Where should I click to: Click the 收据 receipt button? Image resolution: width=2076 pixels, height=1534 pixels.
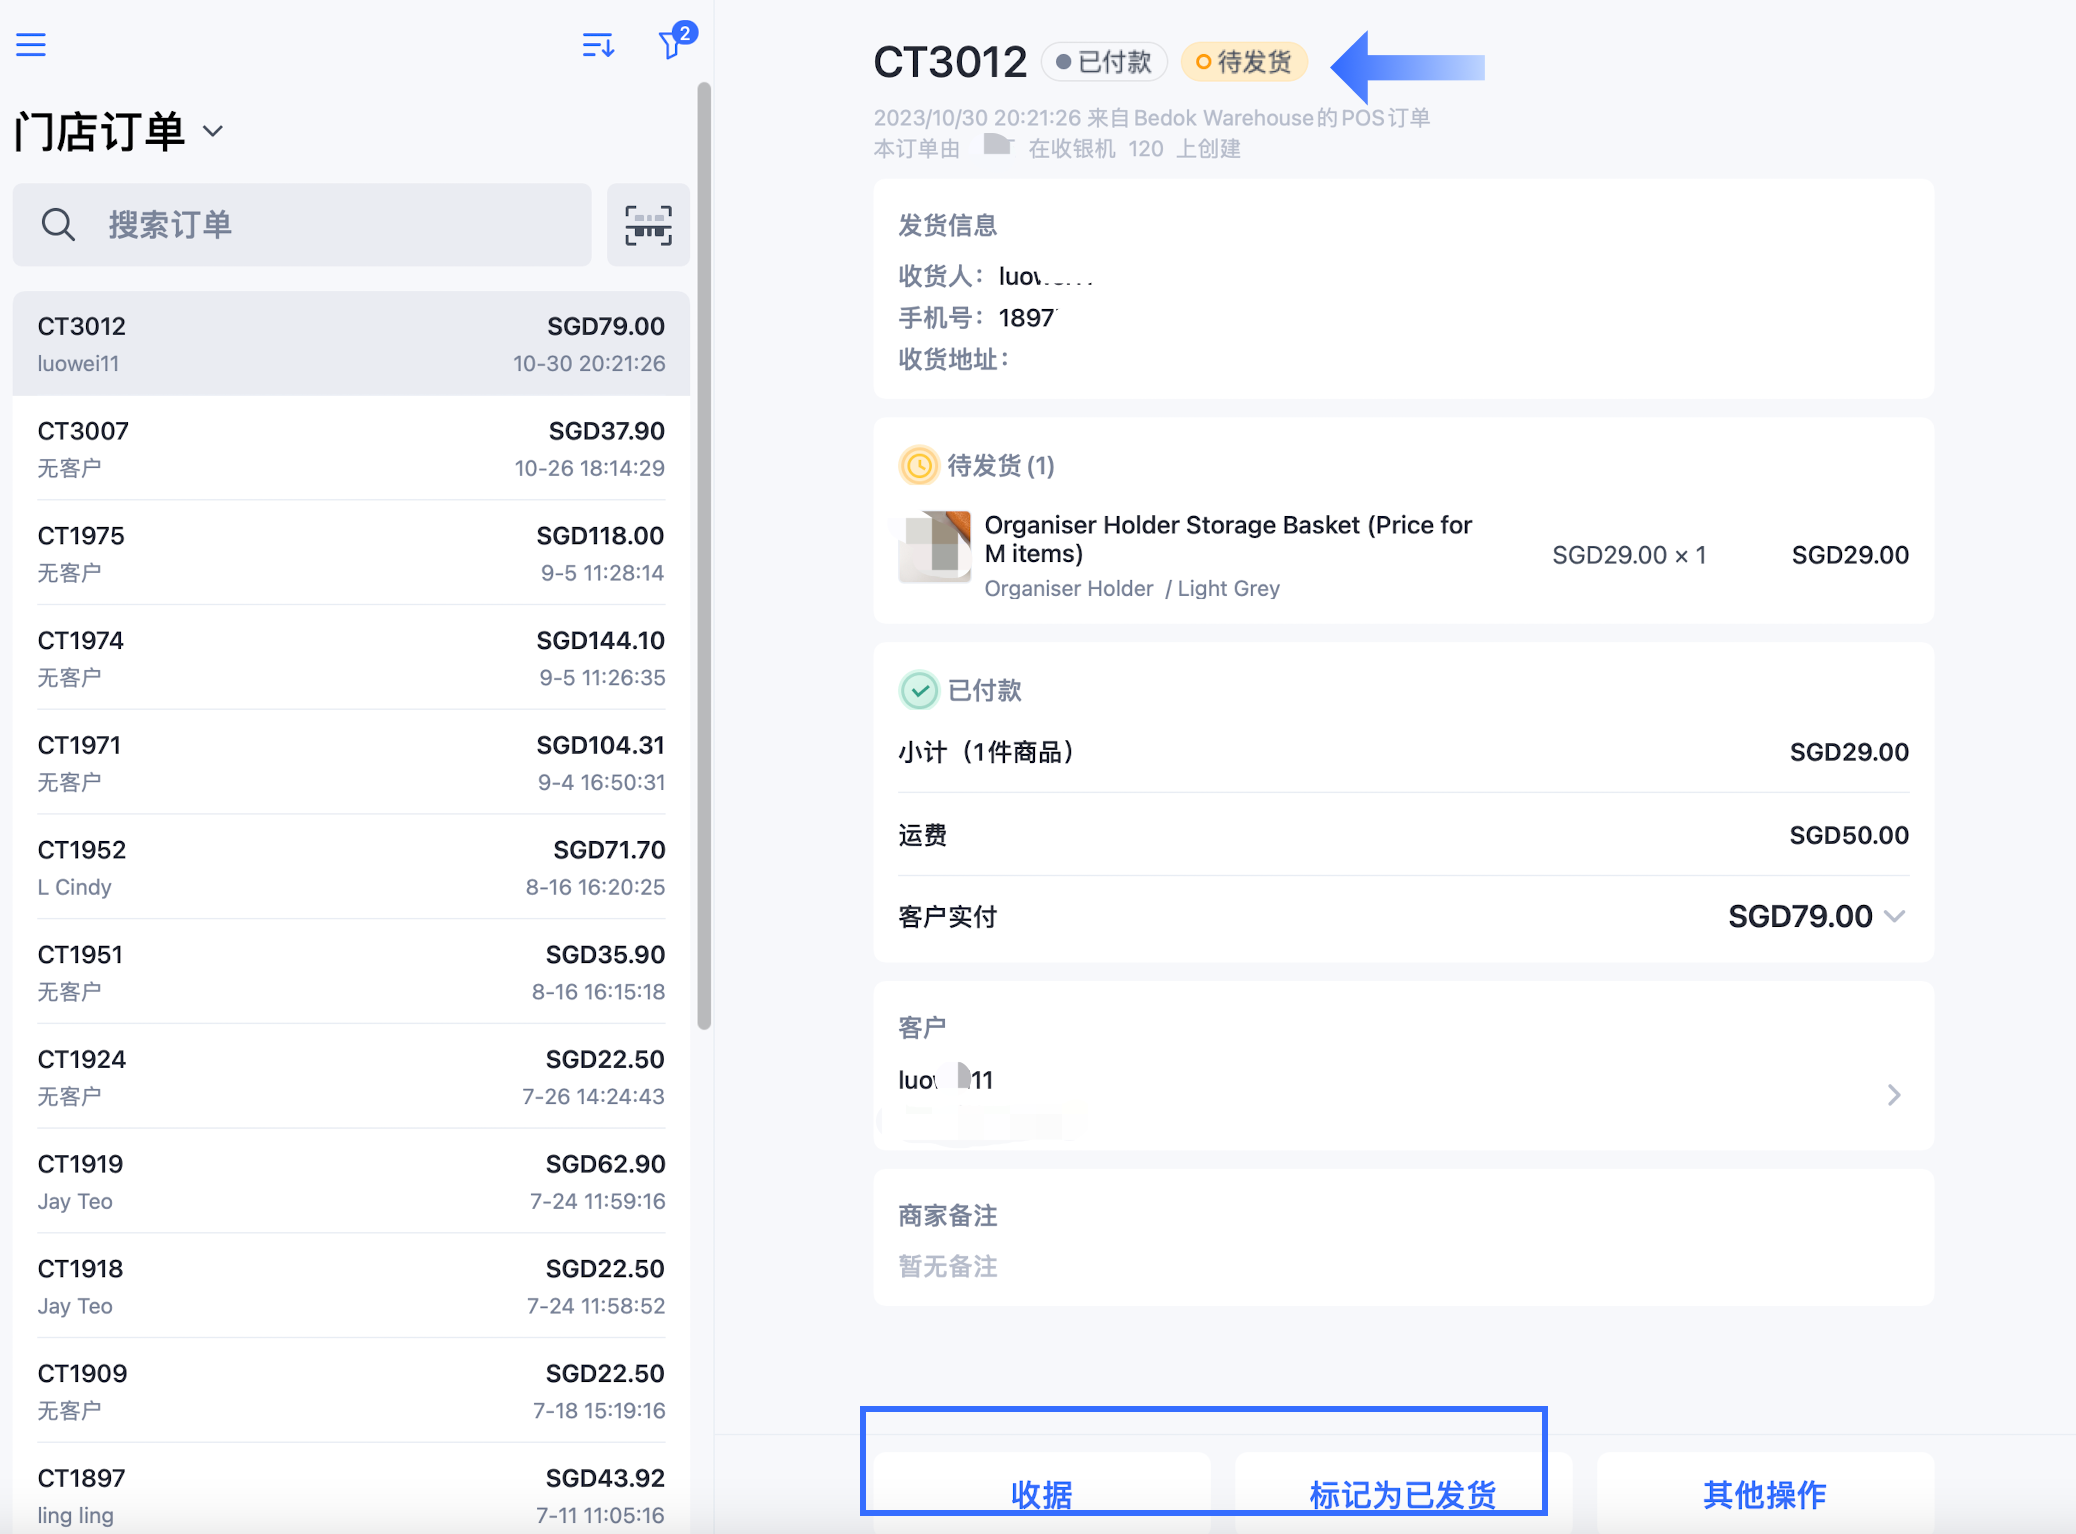tap(1041, 1494)
